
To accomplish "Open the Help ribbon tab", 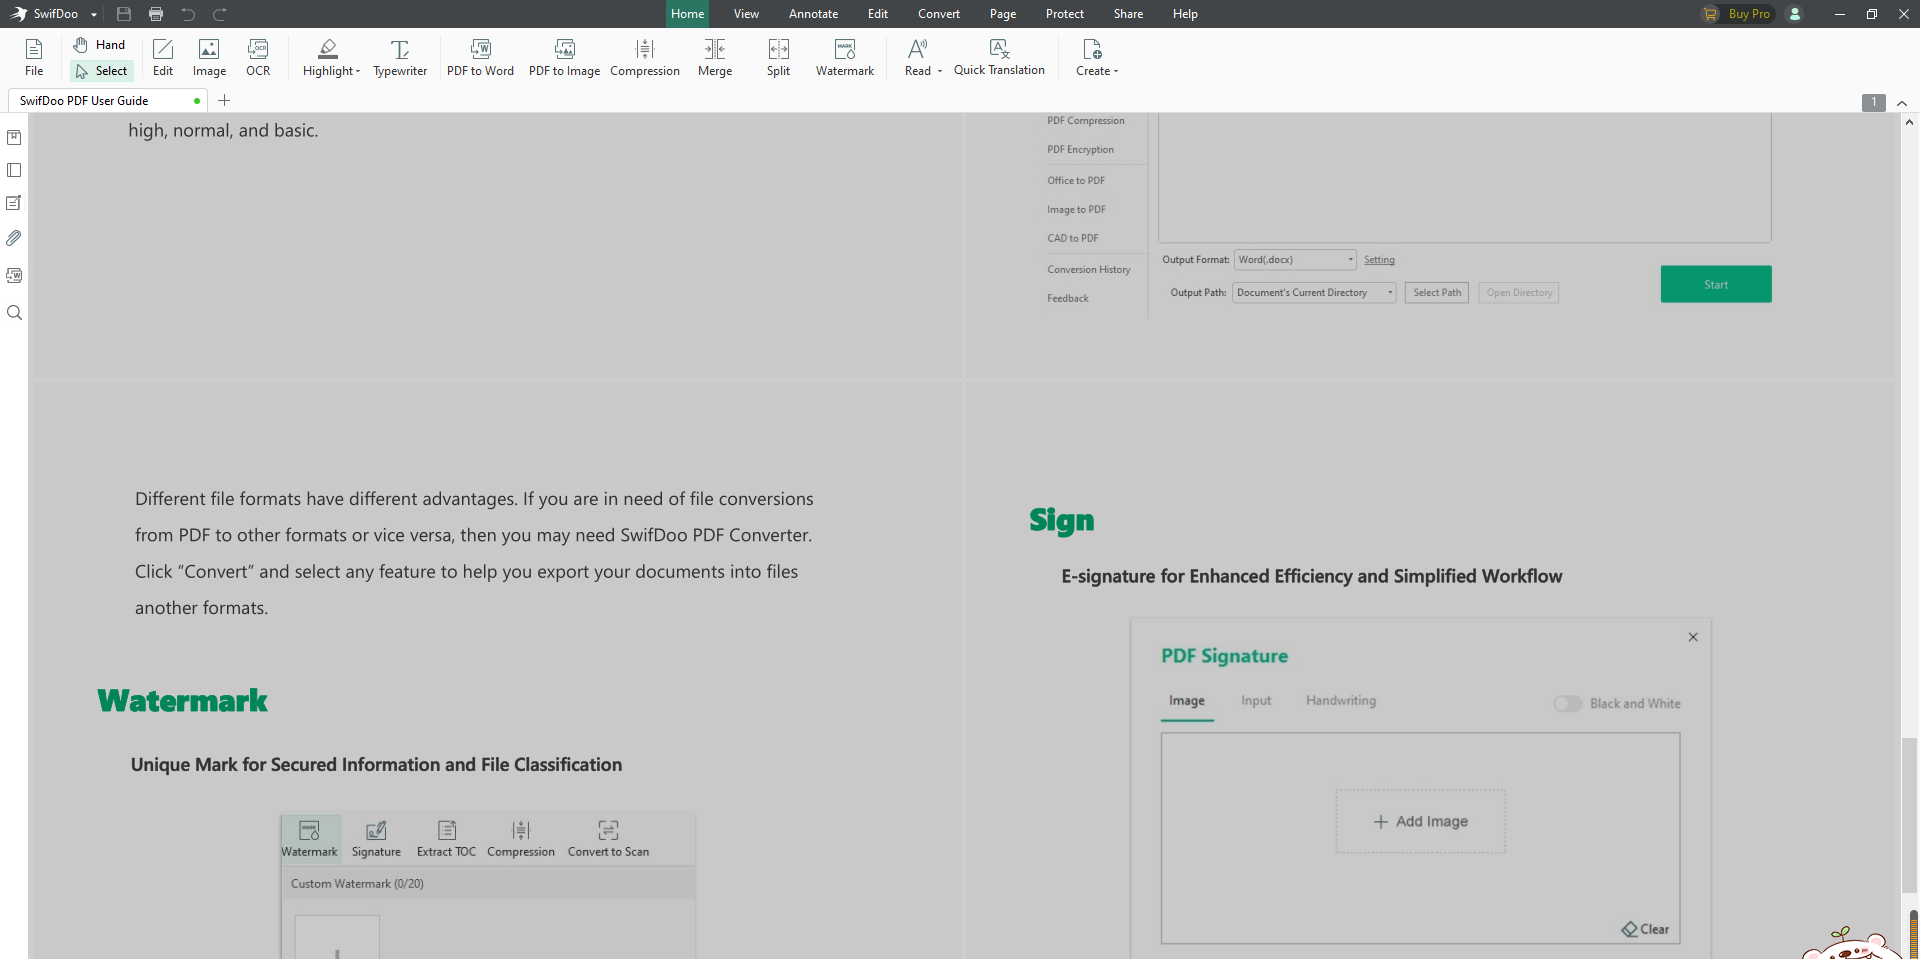I will tap(1185, 14).
